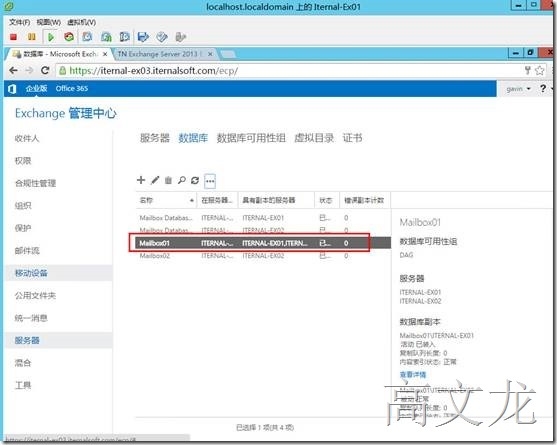Open 邮件流 in the left navigation

[x=27, y=251]
